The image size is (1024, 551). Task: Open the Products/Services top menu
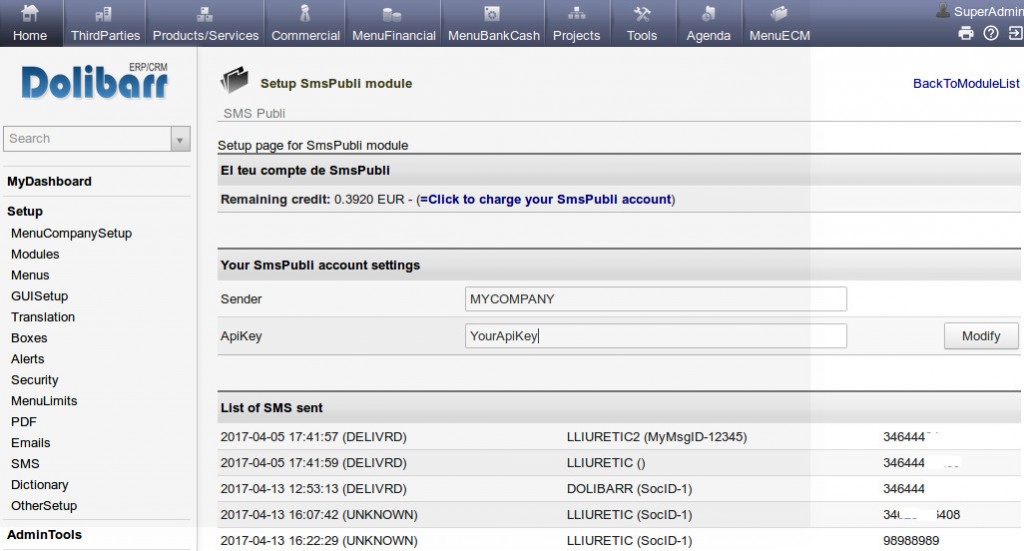pos(206,24)
